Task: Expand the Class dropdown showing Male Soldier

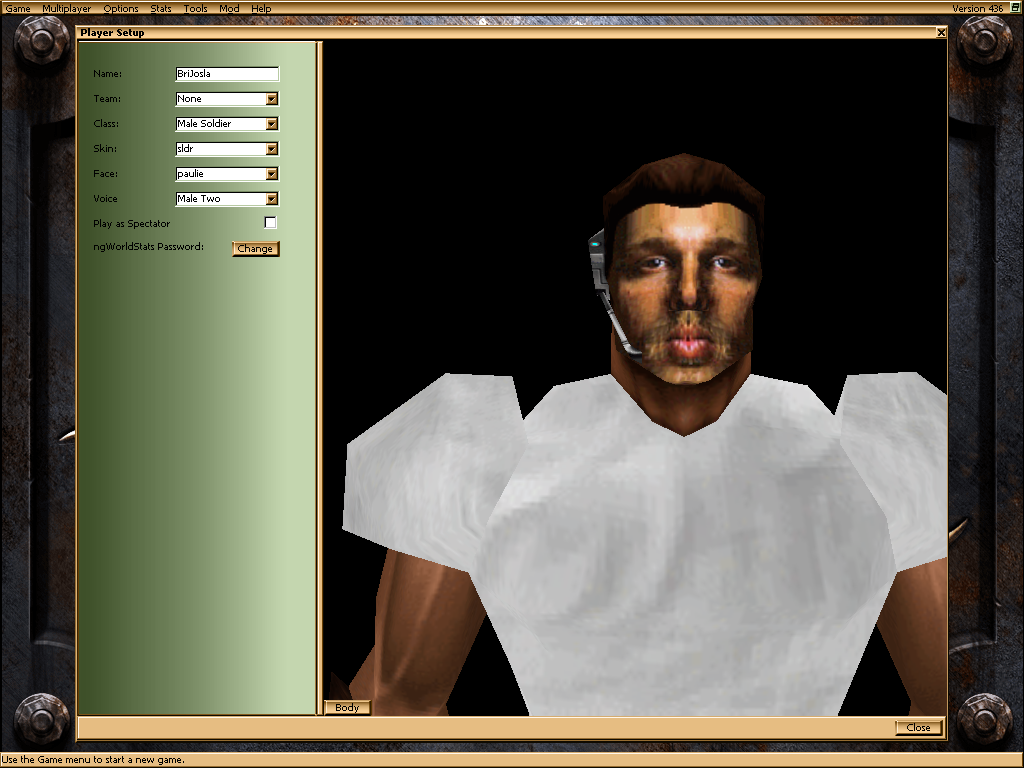Action: [271, 124]
